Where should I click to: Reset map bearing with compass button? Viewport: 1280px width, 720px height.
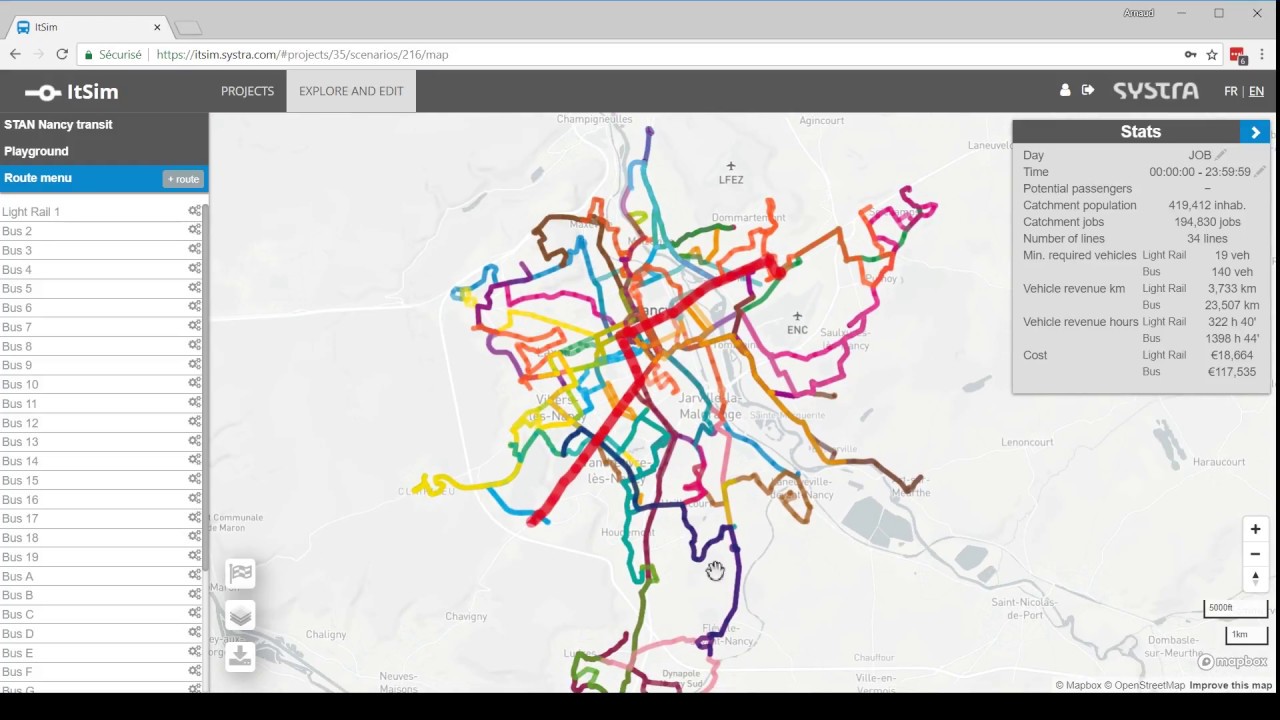[x=1255, y=577]
